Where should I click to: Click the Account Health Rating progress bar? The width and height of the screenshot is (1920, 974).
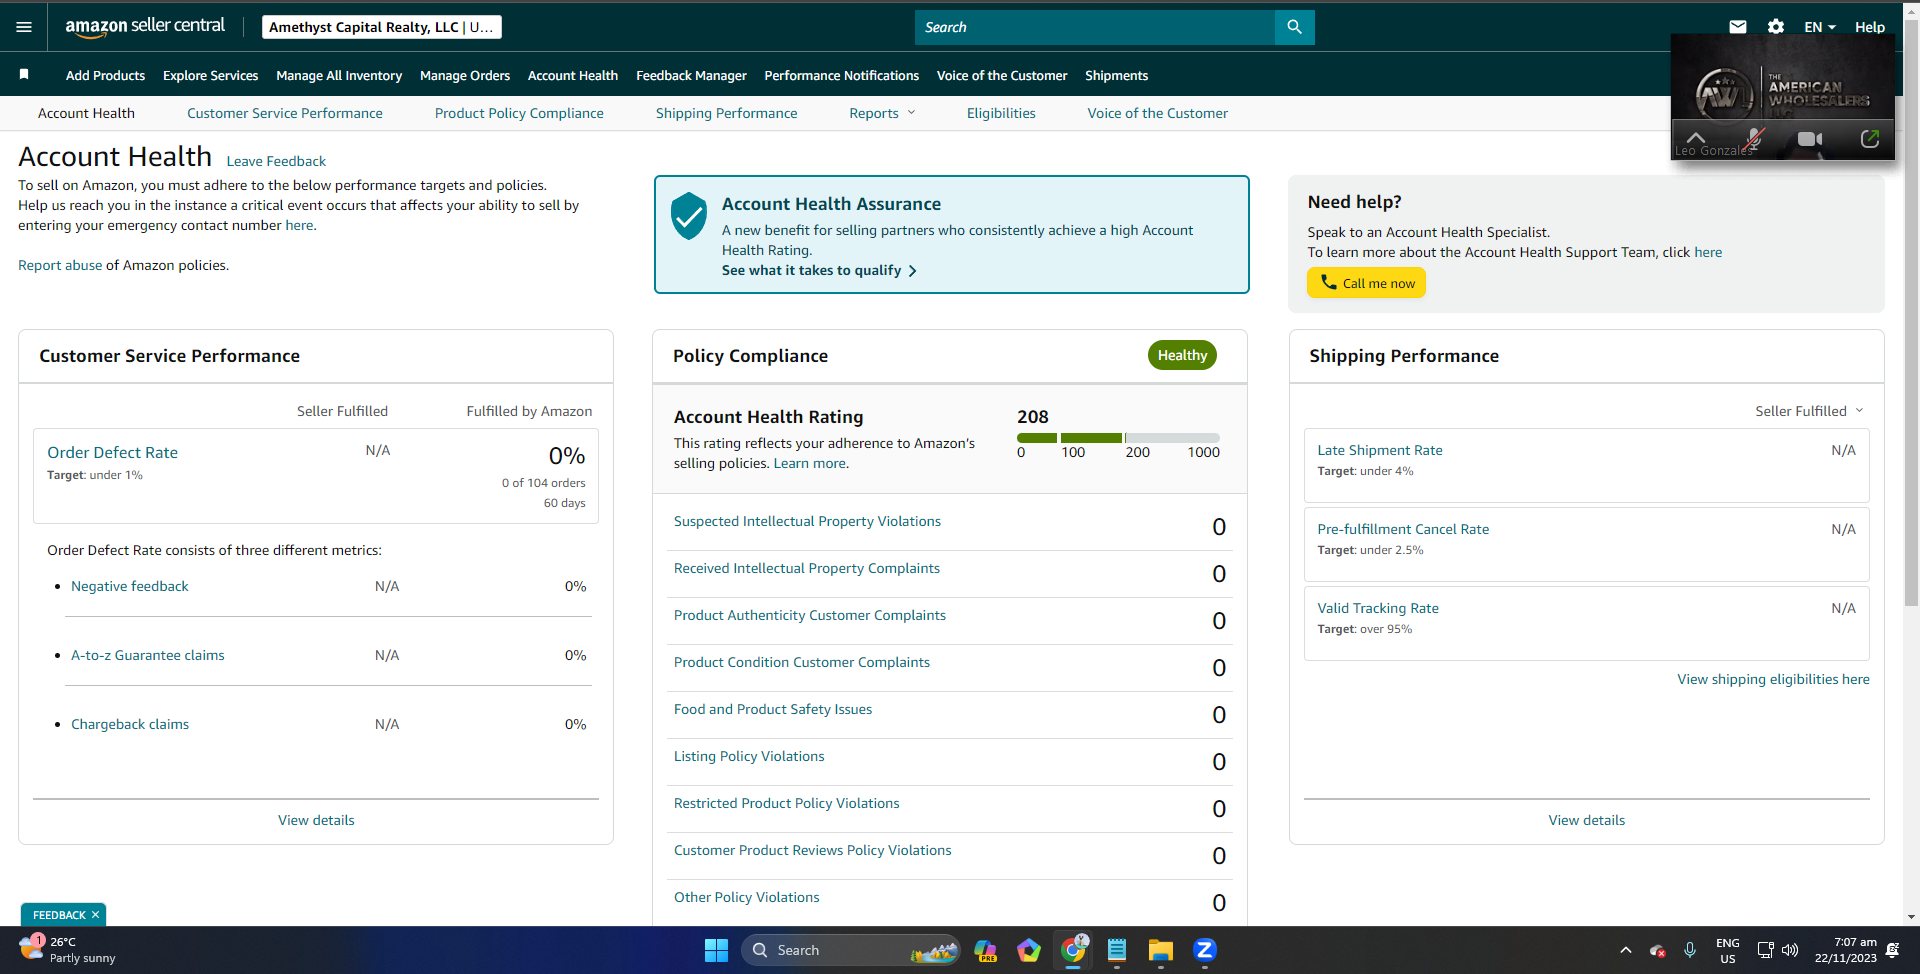[x=1118, y=438]
